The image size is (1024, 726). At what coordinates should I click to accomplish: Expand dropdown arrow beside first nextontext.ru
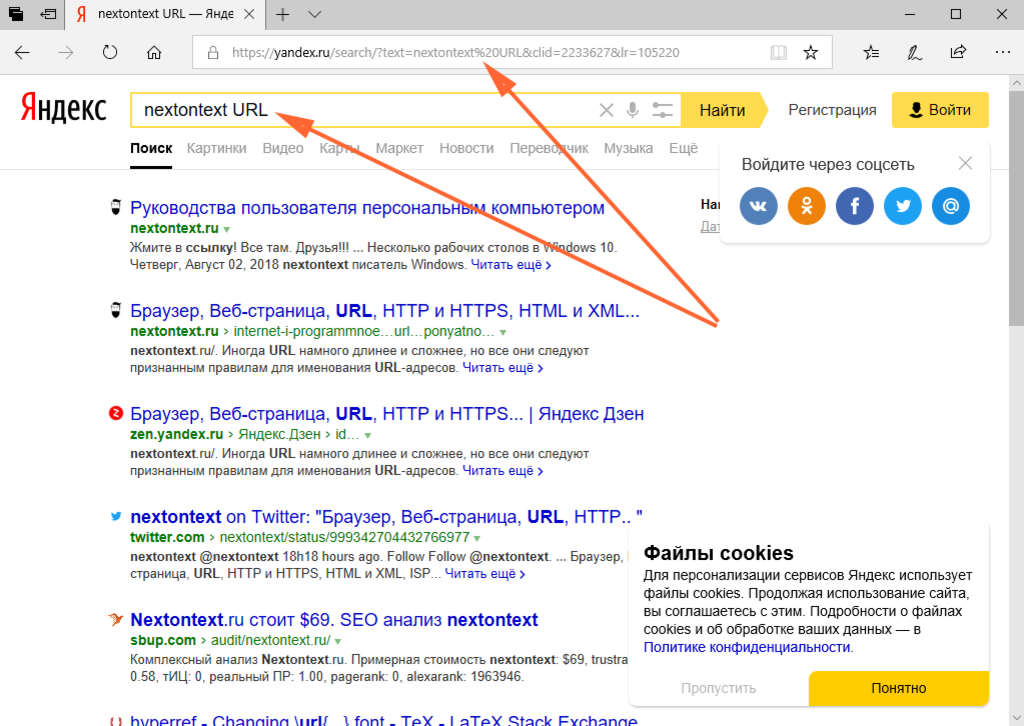(x=227, y=229)
